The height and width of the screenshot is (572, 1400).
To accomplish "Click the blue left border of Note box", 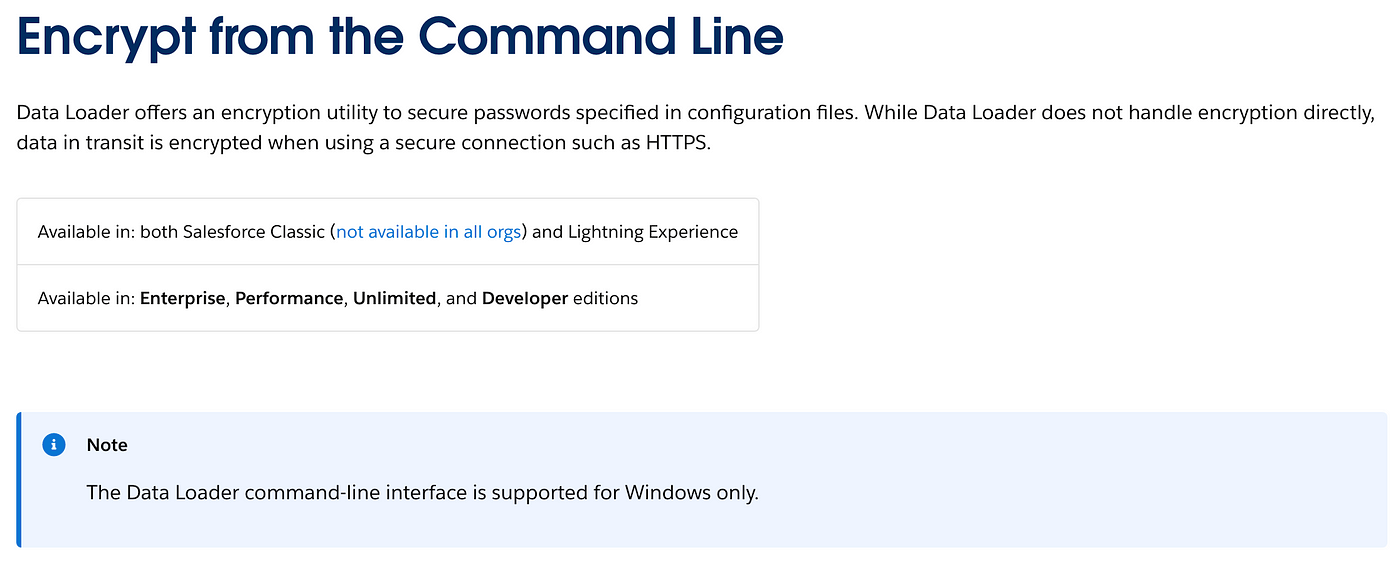I will pyautogui.click(x=19, y=479).
